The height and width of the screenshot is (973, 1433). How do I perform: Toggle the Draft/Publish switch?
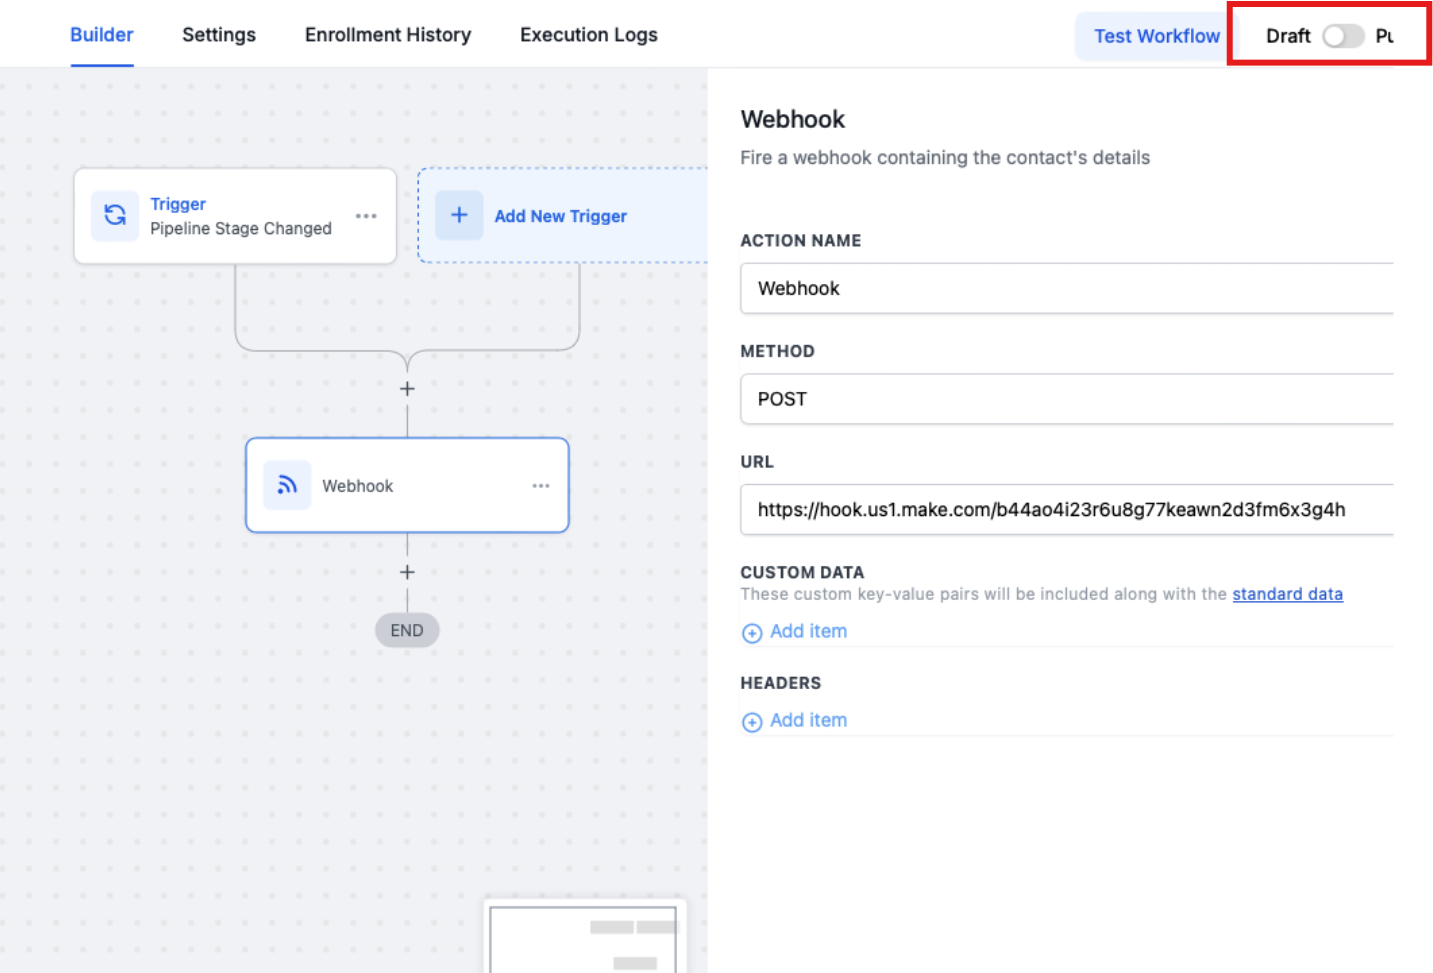point(1342,36)
